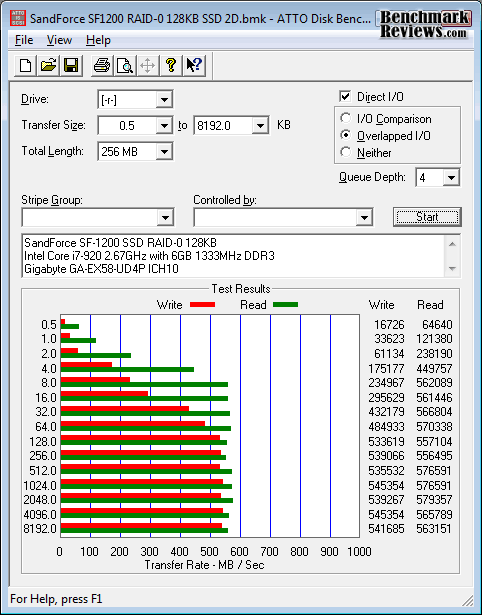Click the read value 449757

point(434,368)
